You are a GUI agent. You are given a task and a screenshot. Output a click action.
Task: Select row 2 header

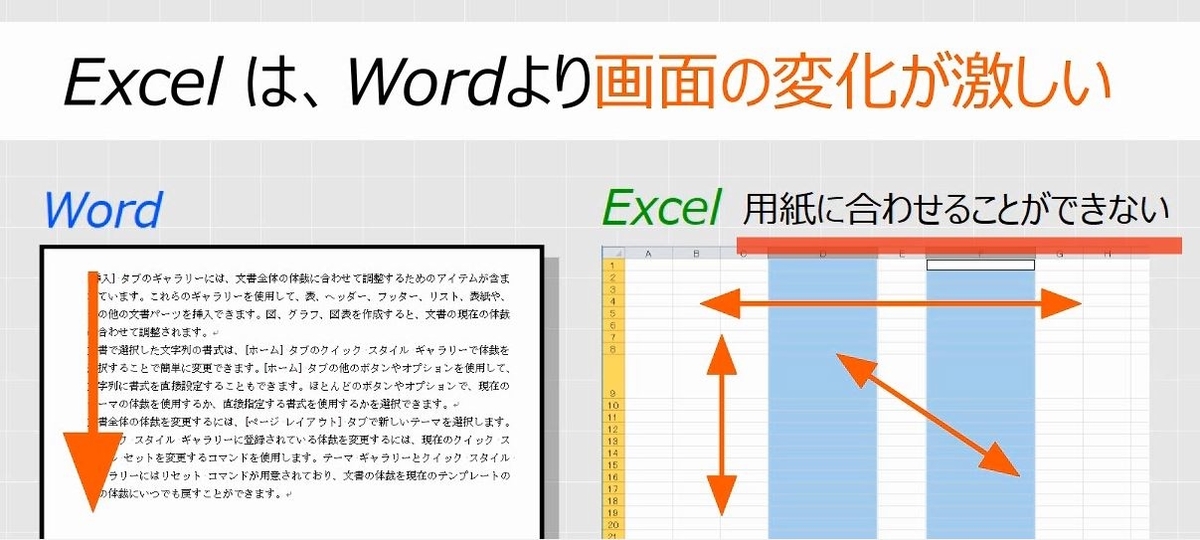(612, 277)
